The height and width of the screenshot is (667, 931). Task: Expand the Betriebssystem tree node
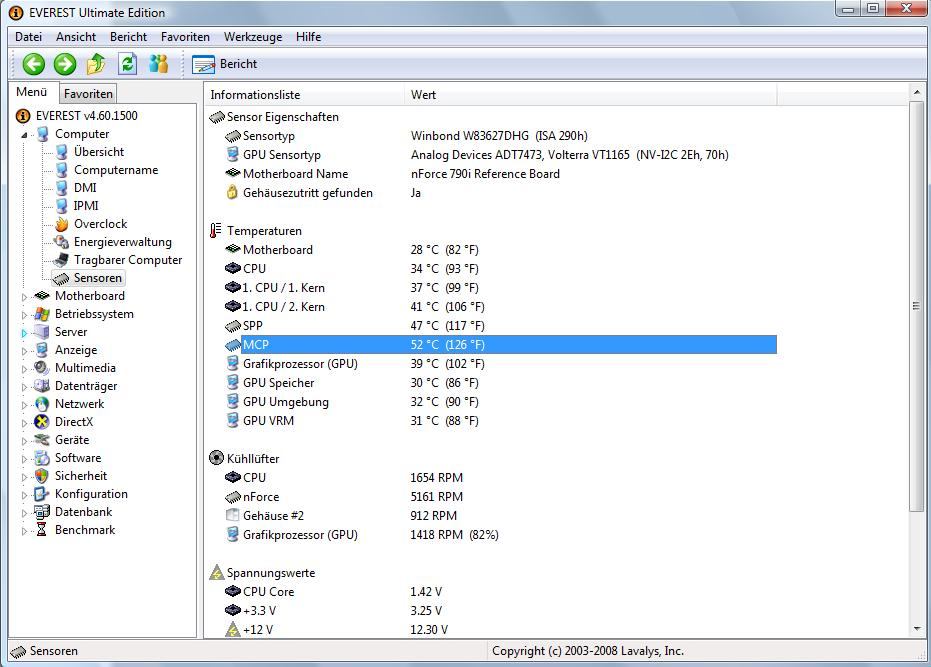click(x=24, y=315)
